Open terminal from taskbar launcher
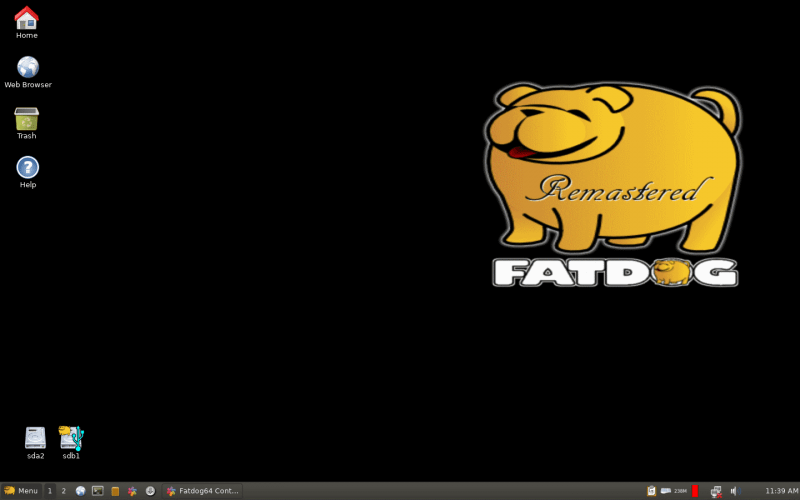800x500 pixels. (97, 491)
